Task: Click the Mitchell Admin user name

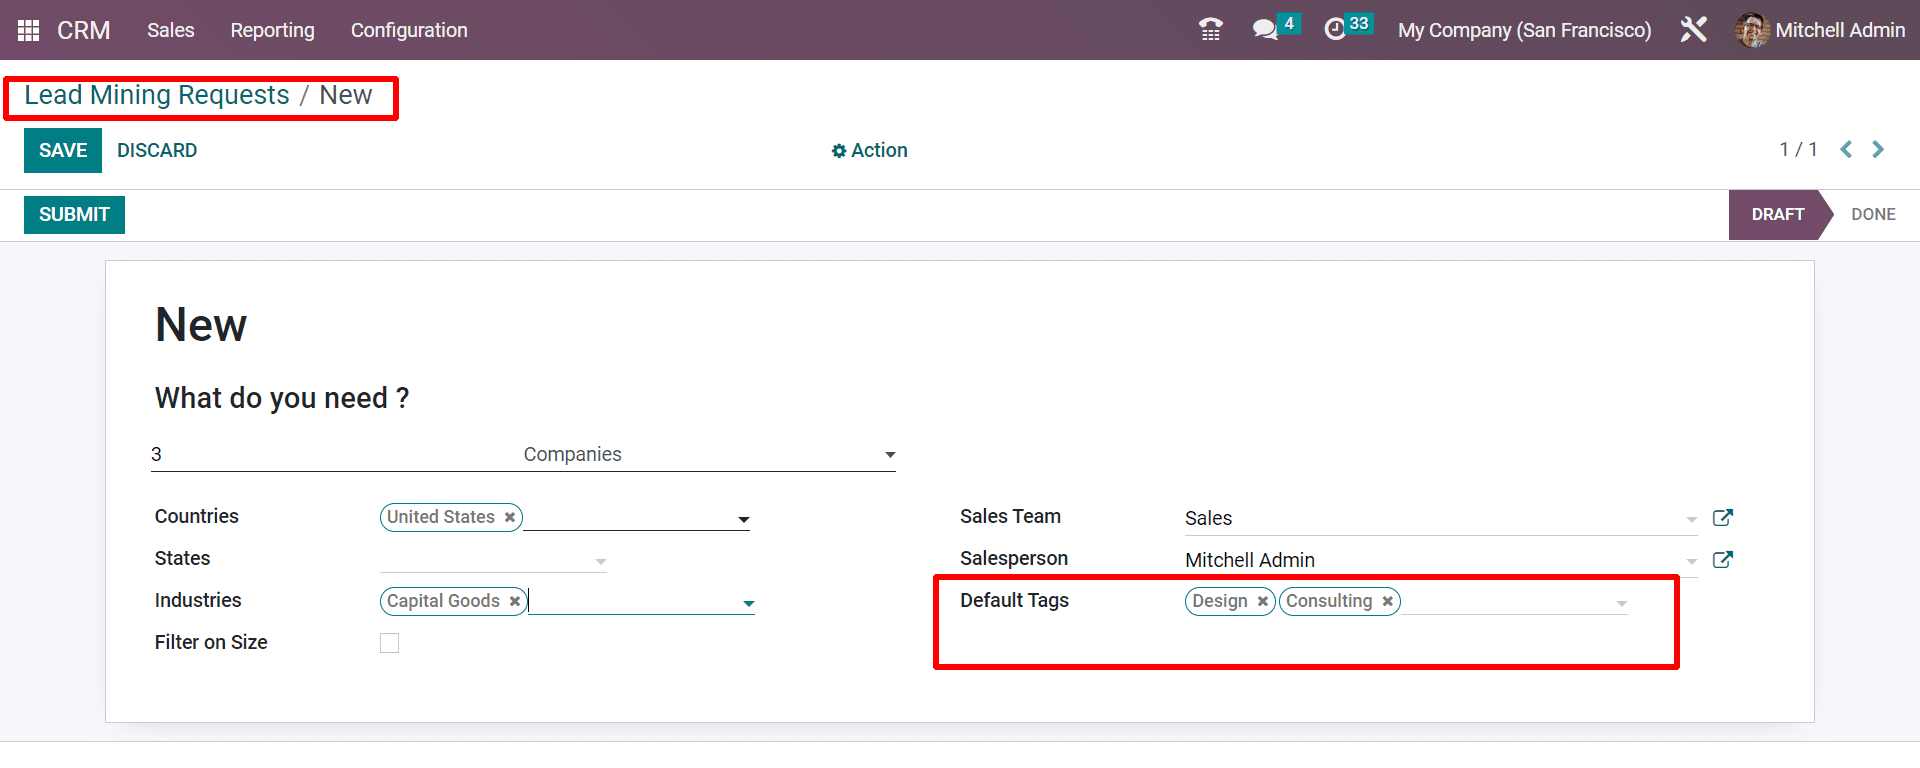Action: (x=1840, y=30)
